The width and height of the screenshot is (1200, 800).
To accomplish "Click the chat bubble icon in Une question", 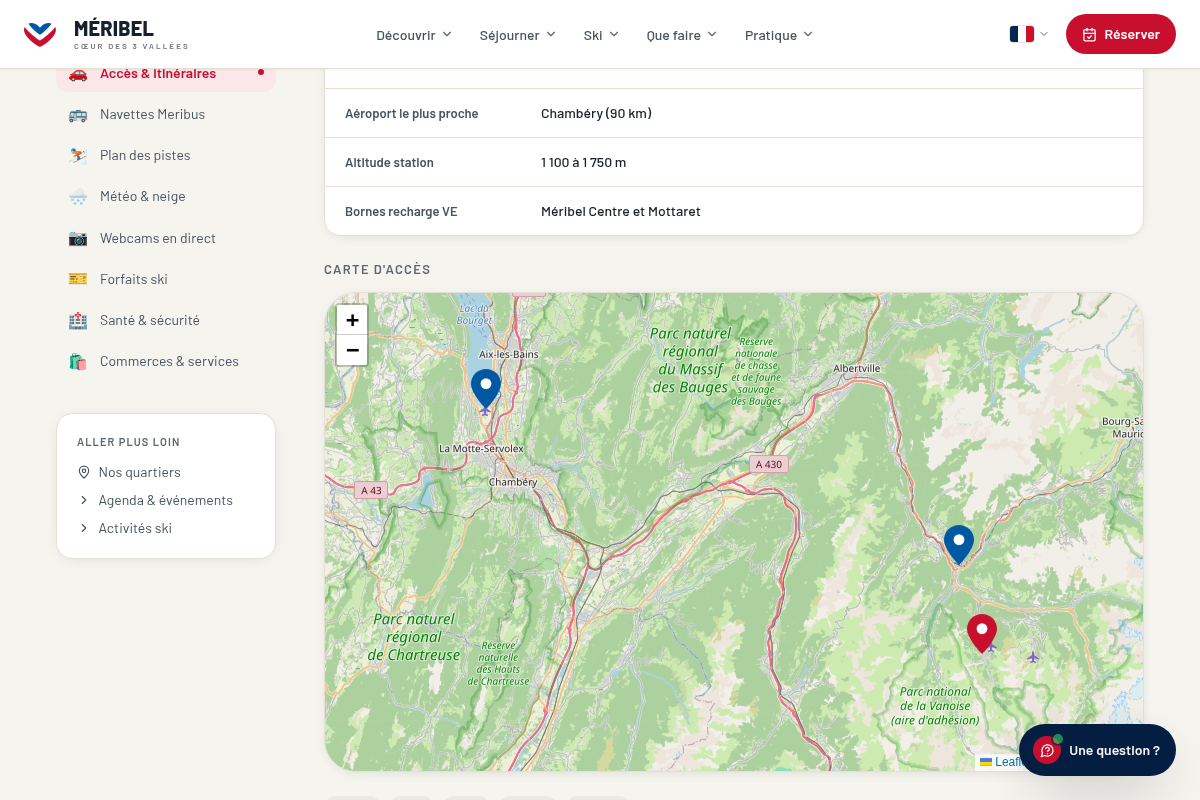I will click(1047, 750).
